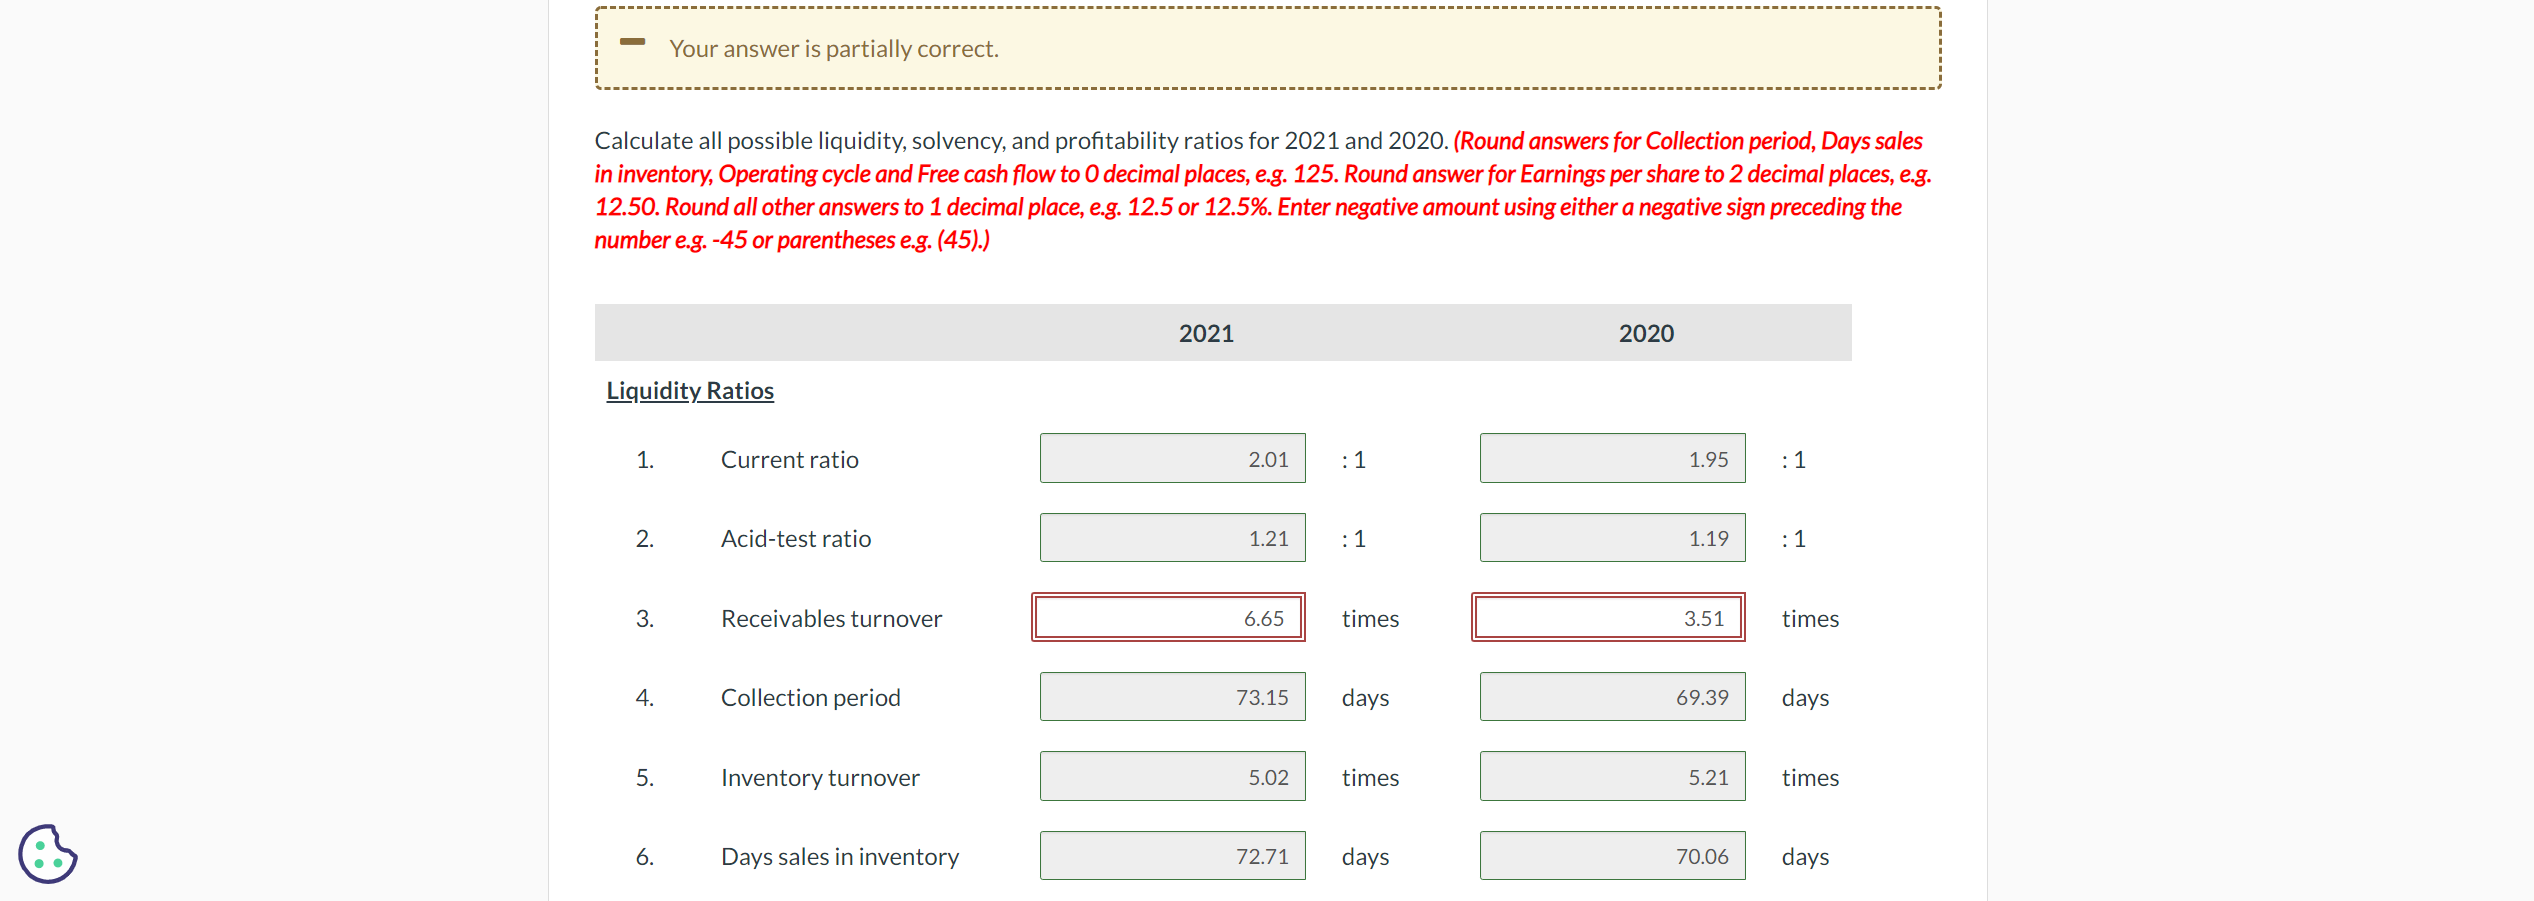
Task: Click the 2020 column header
Action: (x=1645, y=333)
